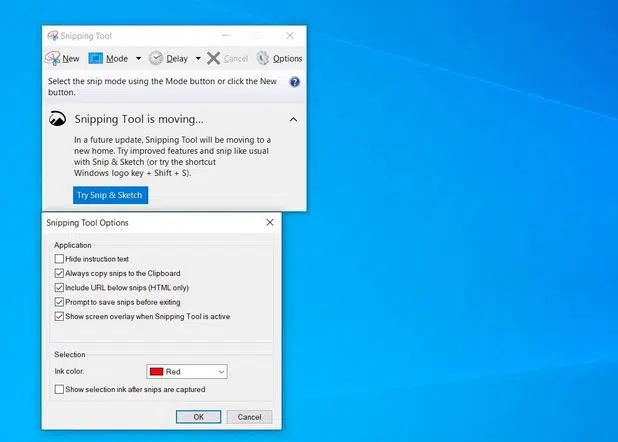Click the red ink color swatch
This screenshot has width=618, height=442.
point(156,371)
